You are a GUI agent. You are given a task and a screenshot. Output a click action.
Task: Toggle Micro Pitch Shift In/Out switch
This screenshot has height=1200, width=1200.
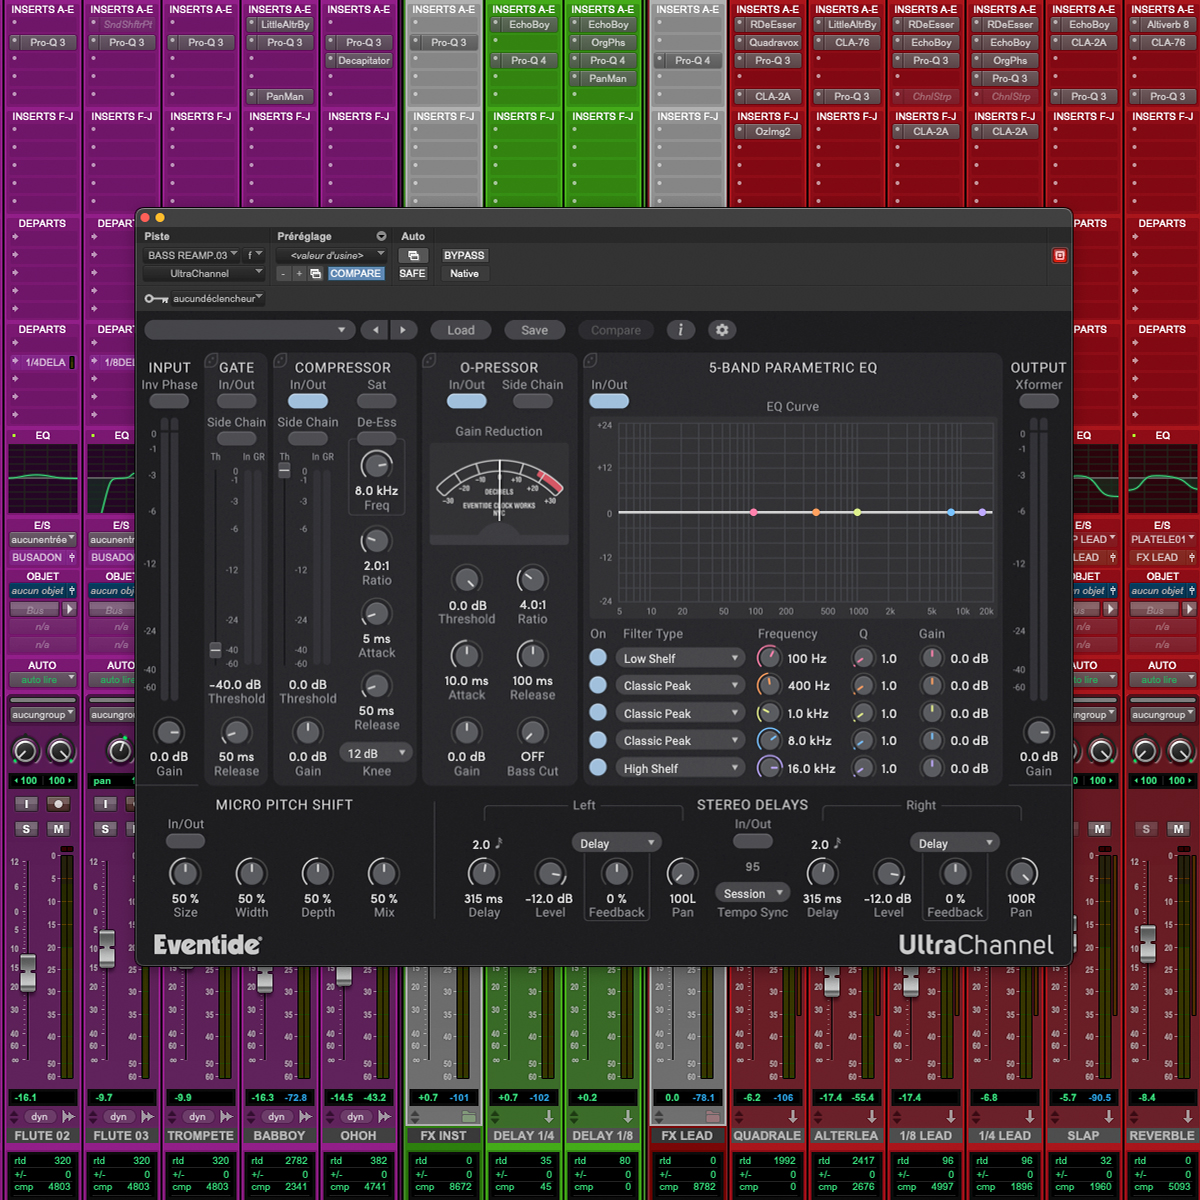point(186,841)
